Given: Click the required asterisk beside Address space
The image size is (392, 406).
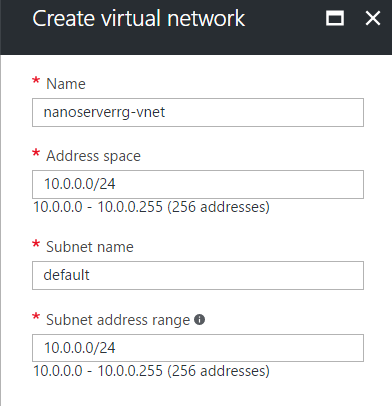Looking at the screenshot, I should [36, 153].
